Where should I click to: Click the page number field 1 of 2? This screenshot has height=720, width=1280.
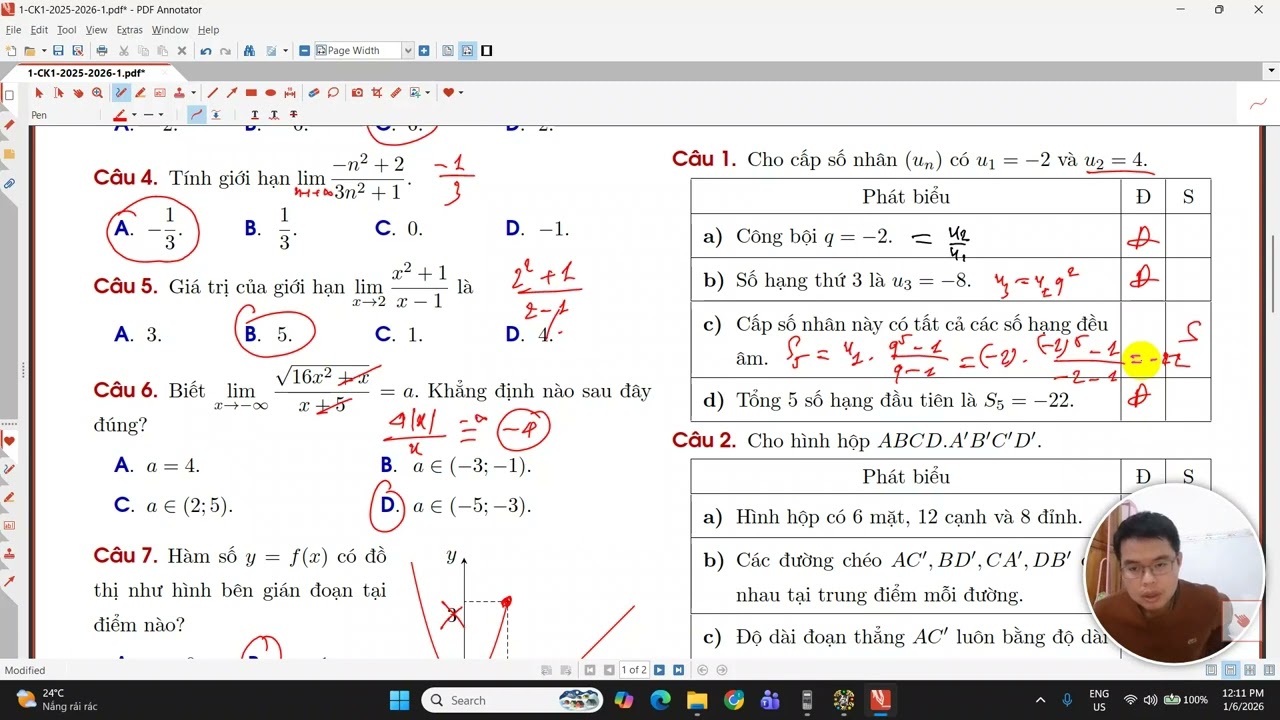(x=634, y=670)
